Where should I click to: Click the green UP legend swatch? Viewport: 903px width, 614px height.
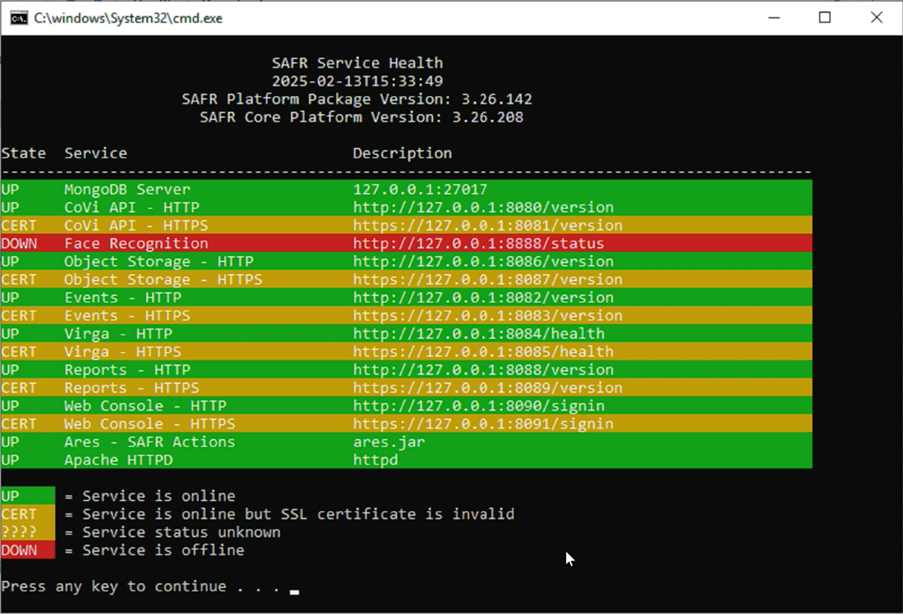pyautogui.click(x=27, y=496)
